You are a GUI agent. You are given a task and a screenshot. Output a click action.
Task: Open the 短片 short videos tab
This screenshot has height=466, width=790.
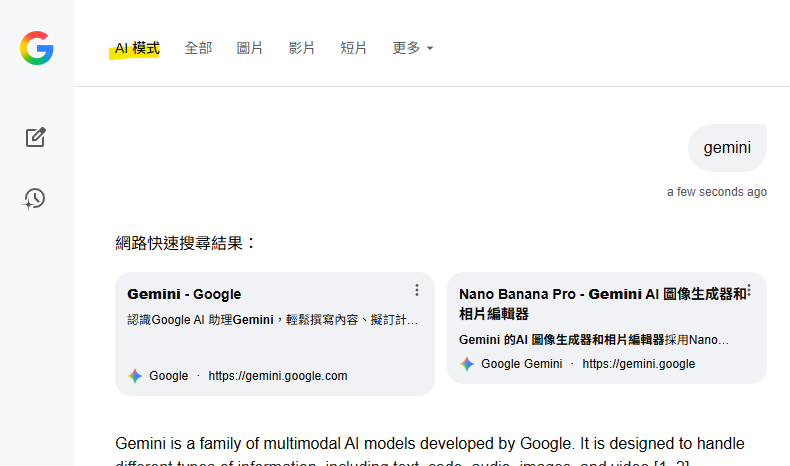point(353,48)
